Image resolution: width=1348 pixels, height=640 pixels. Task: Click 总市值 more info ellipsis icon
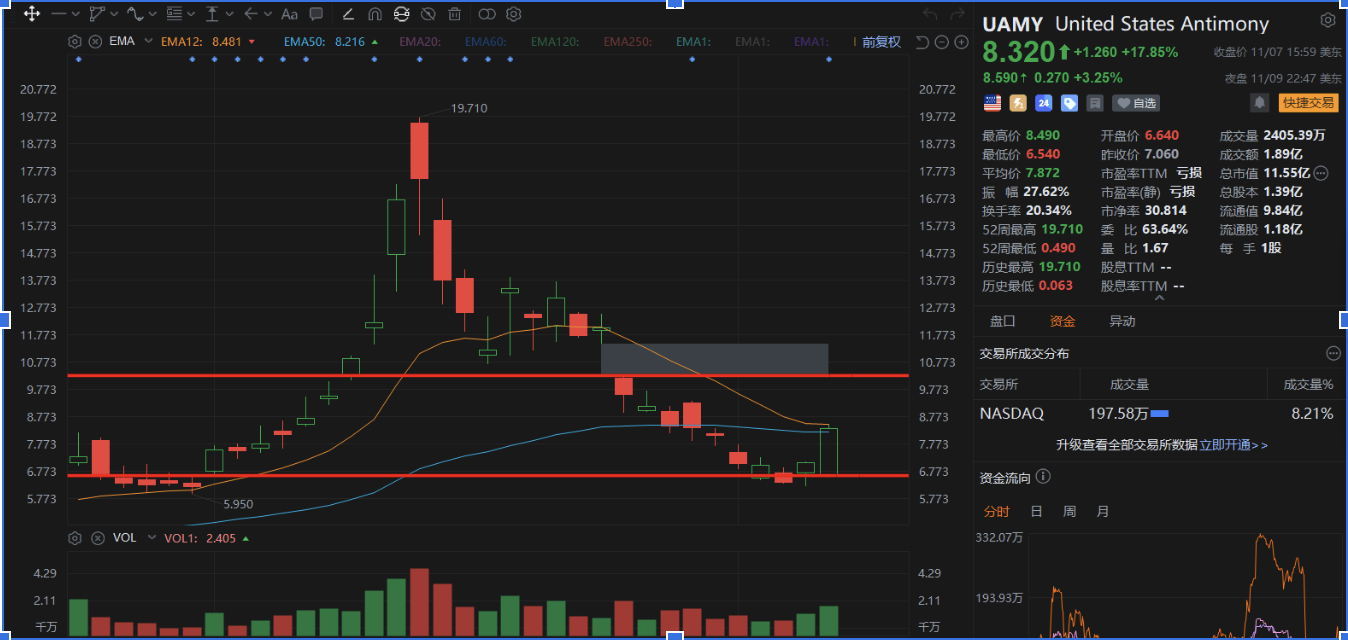[1321, 173]
